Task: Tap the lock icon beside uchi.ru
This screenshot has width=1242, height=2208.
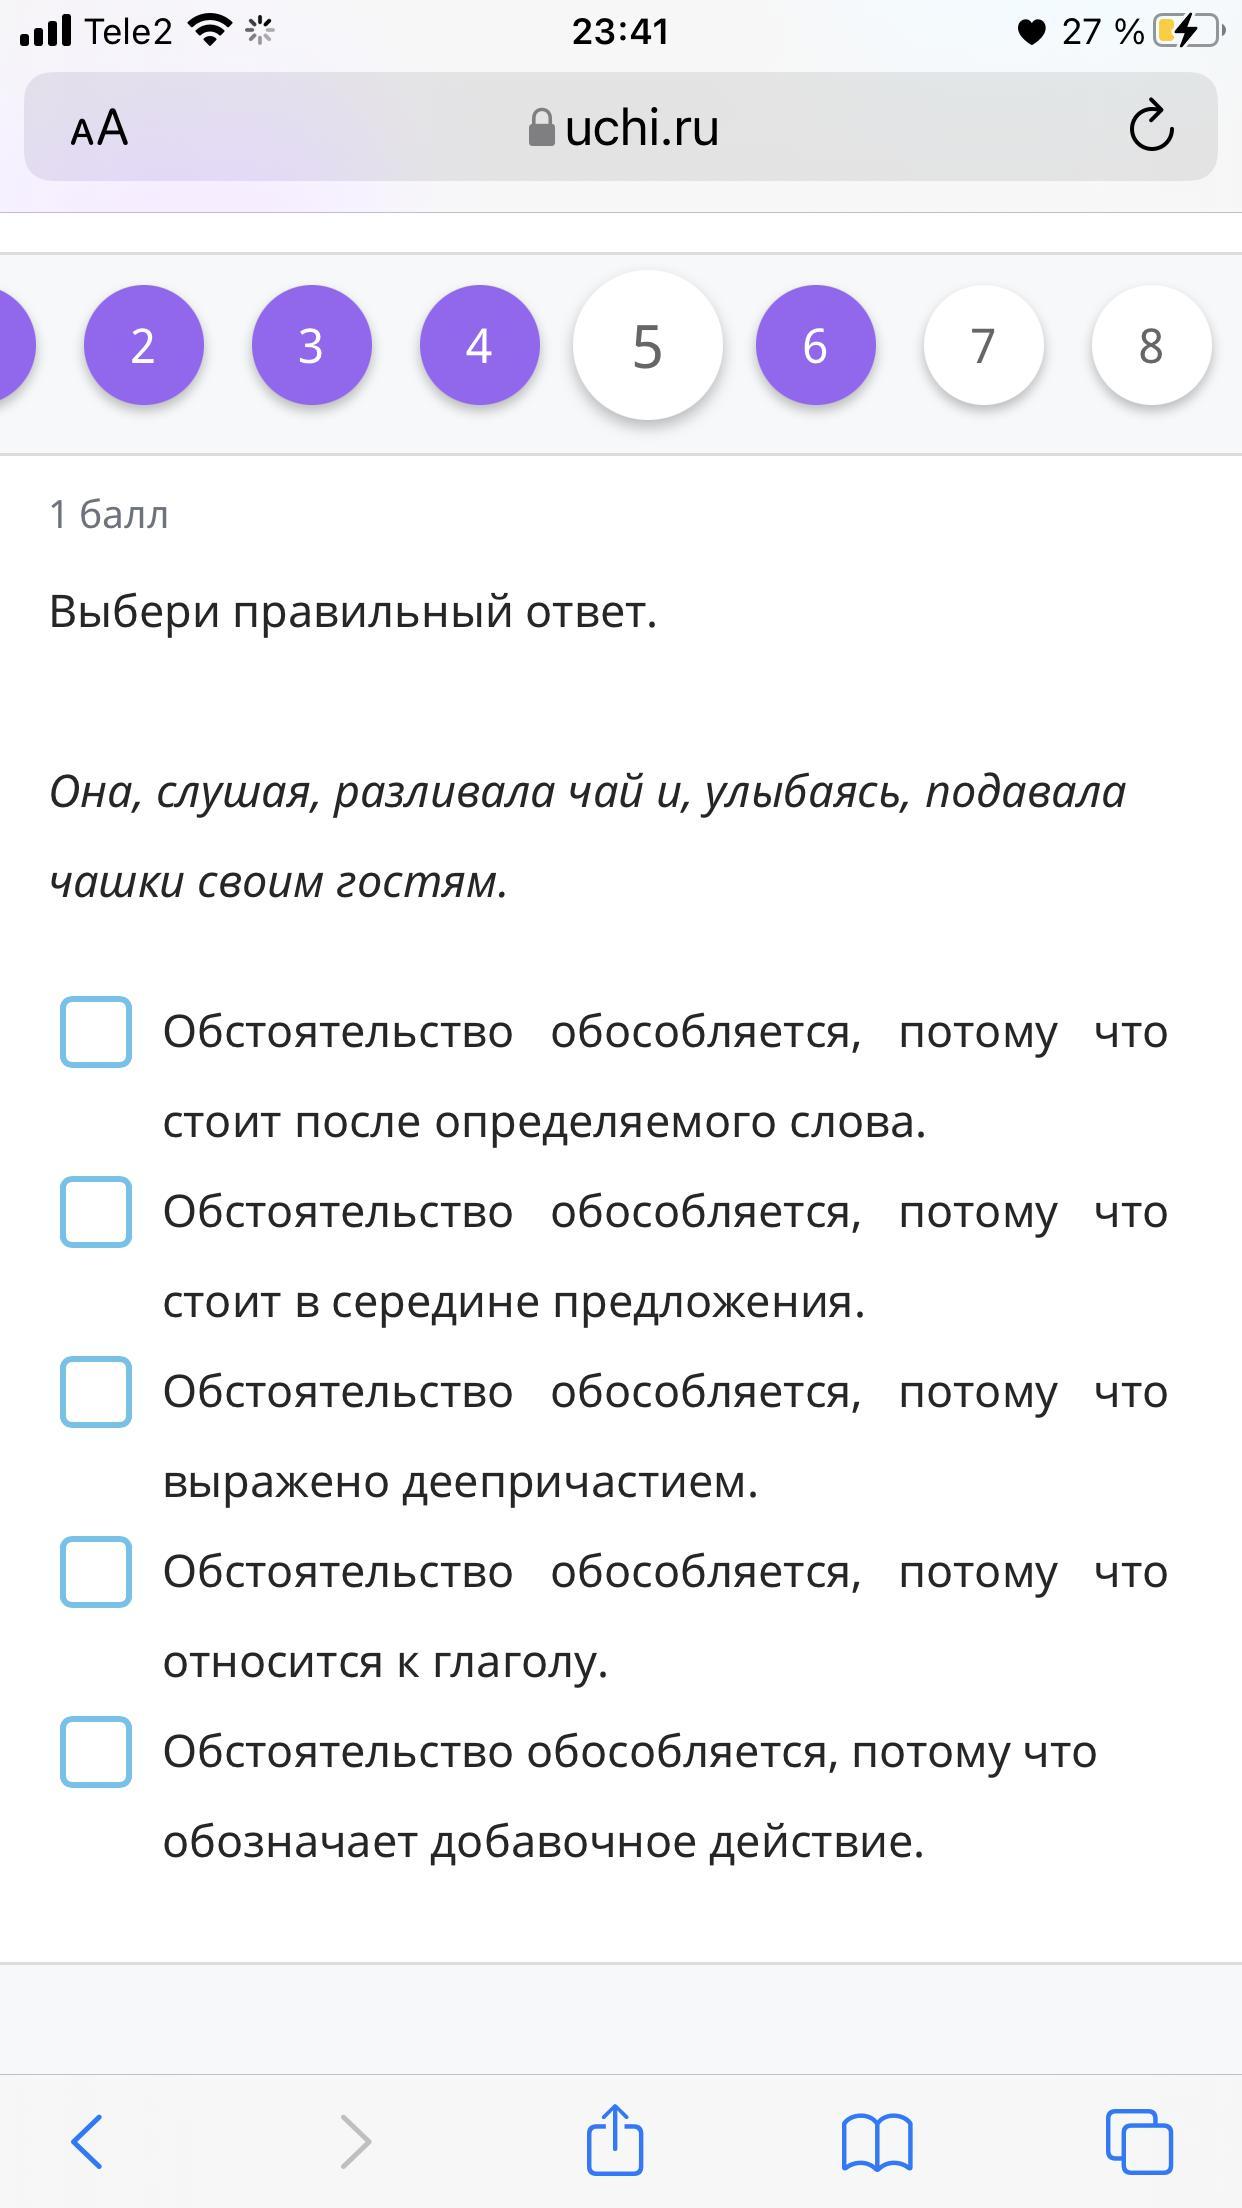Action: (541, 128)
